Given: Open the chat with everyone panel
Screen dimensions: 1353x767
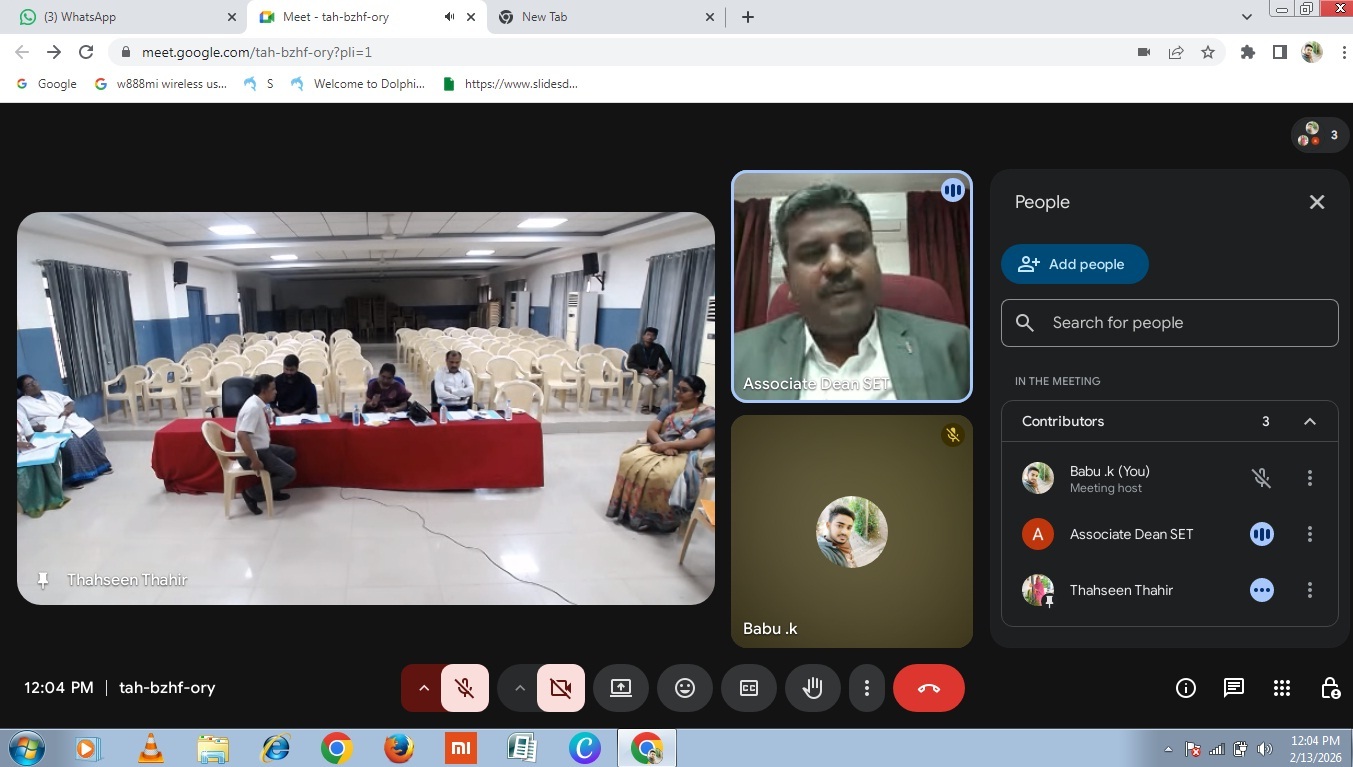Looking at the screenshot, I should tap(1233, 688).
